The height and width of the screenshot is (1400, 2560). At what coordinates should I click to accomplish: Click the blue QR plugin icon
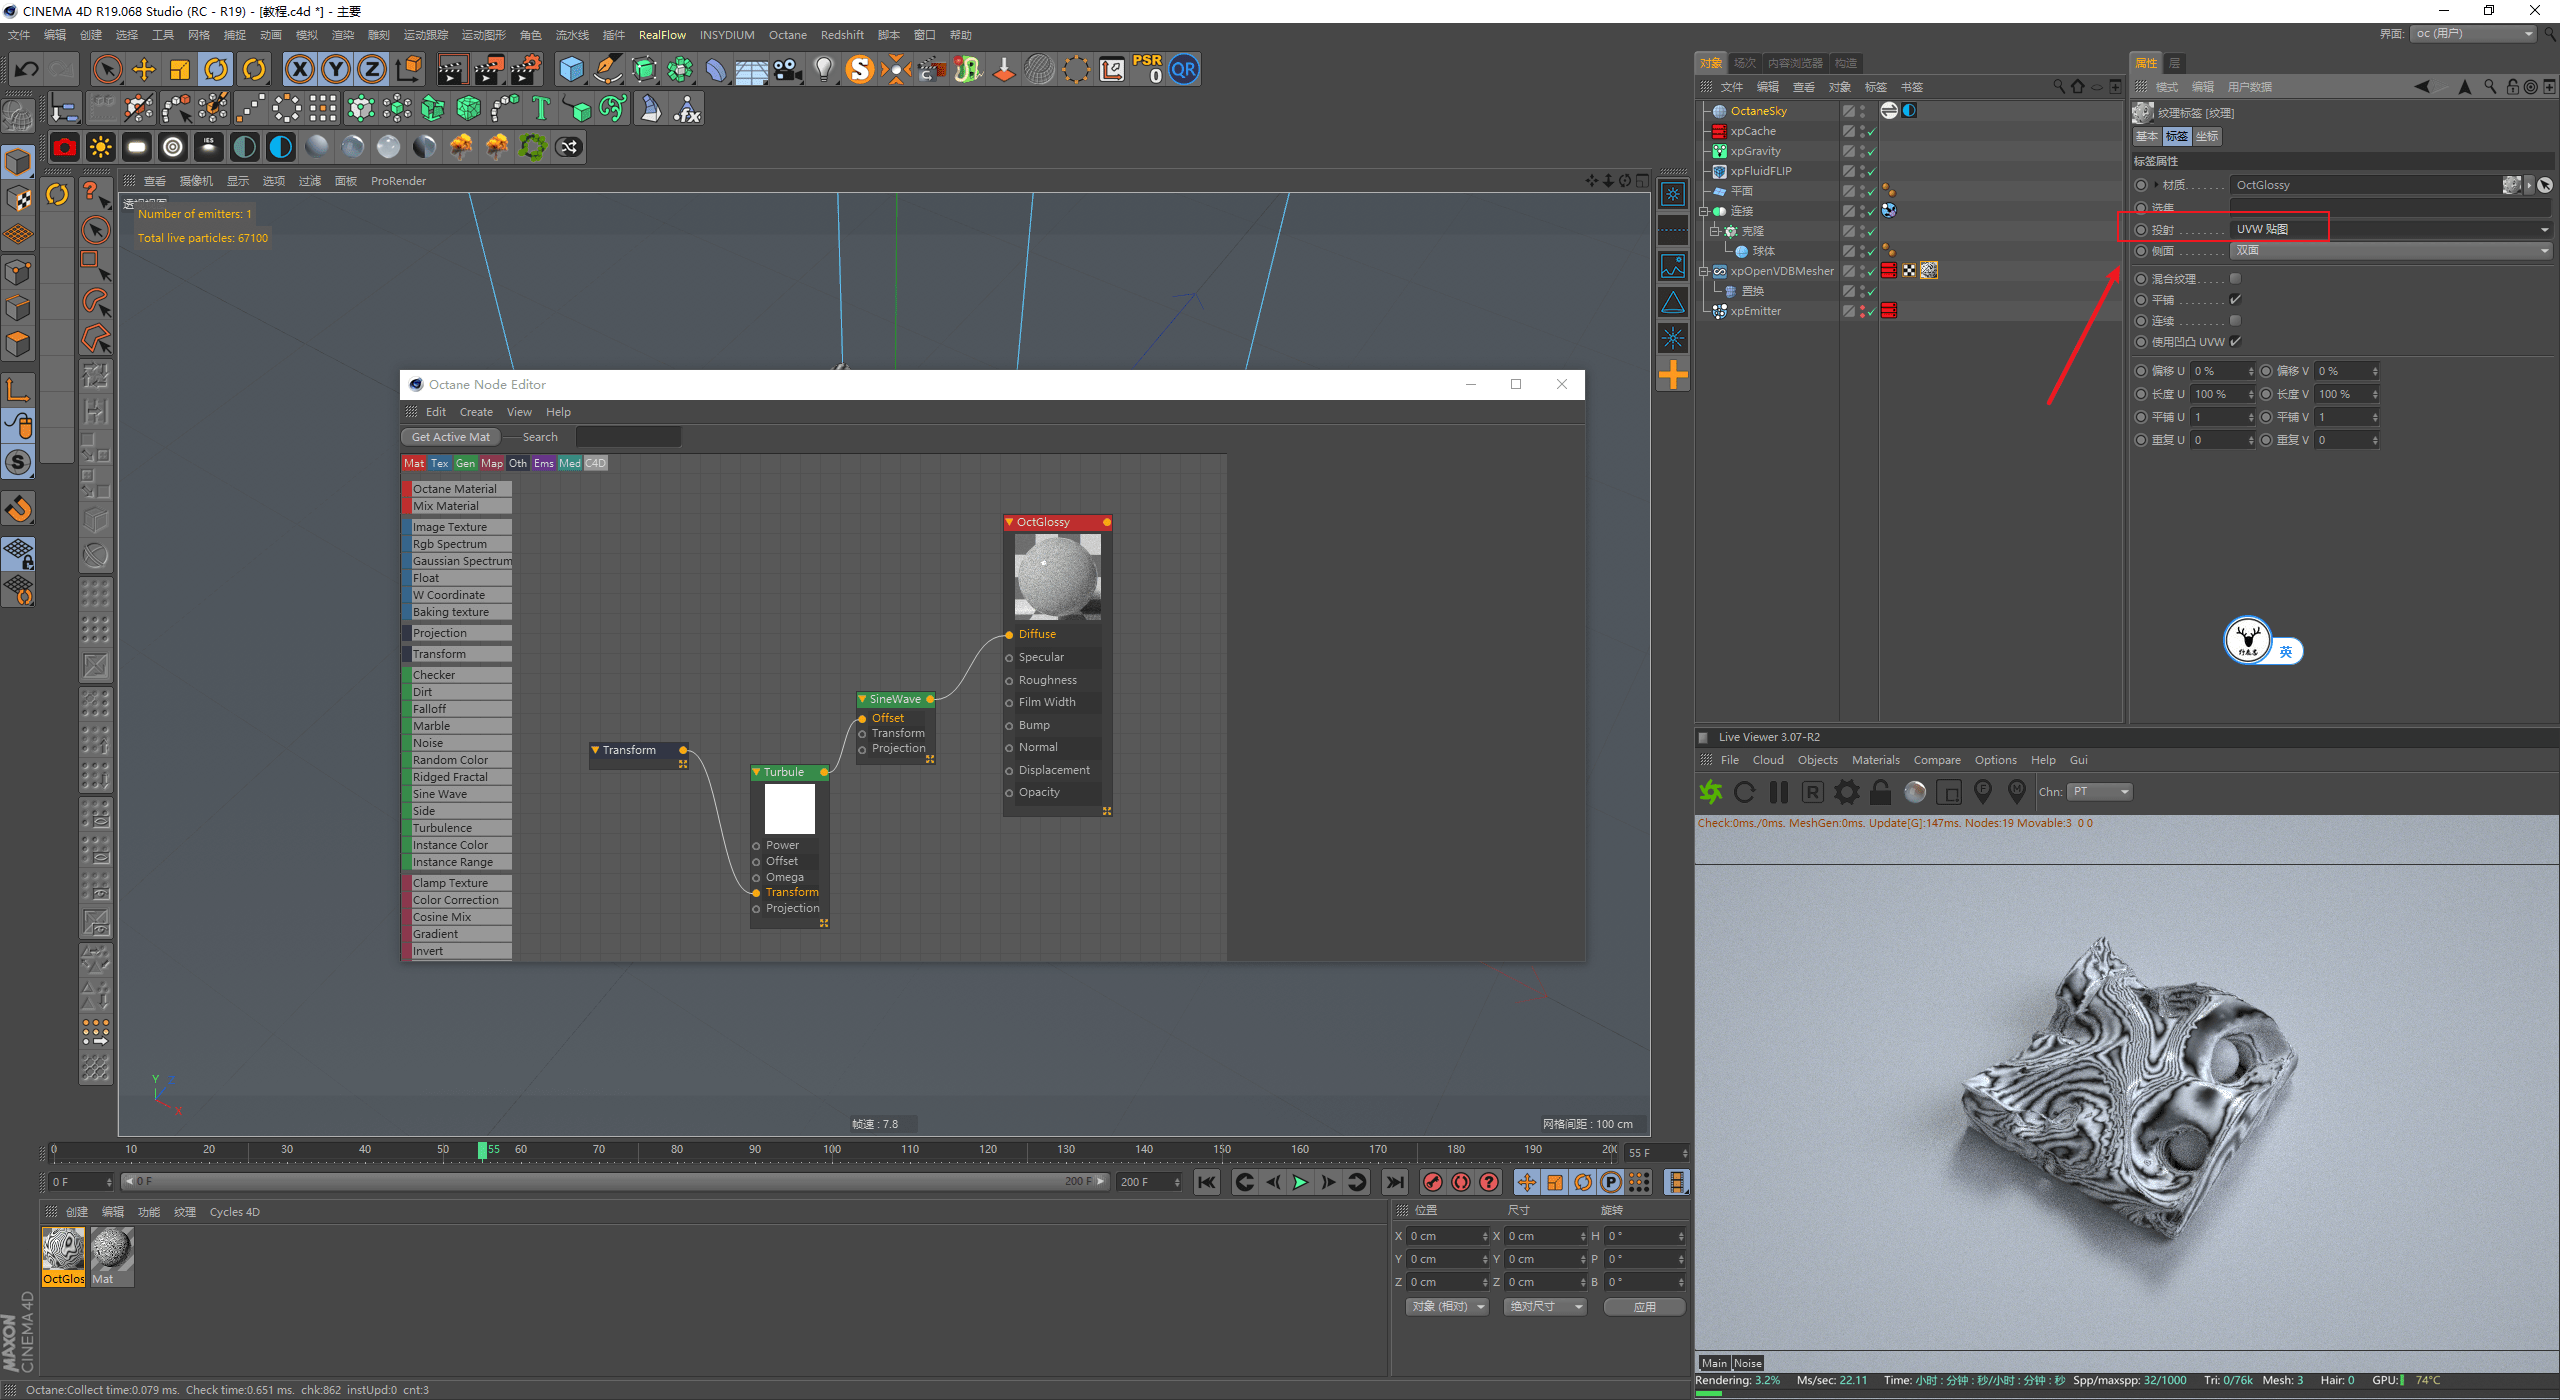(x=1184, y=69)
